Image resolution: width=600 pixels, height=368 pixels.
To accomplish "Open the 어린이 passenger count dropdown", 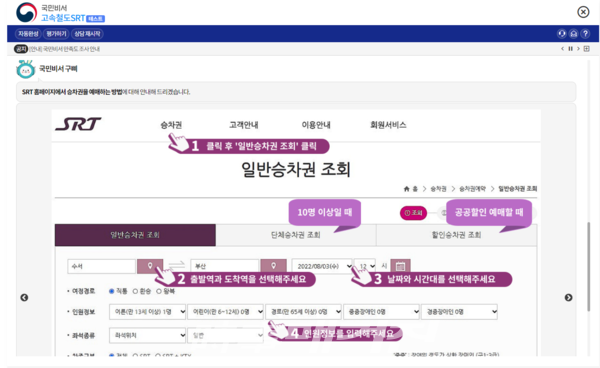I will tap(225, 312).
